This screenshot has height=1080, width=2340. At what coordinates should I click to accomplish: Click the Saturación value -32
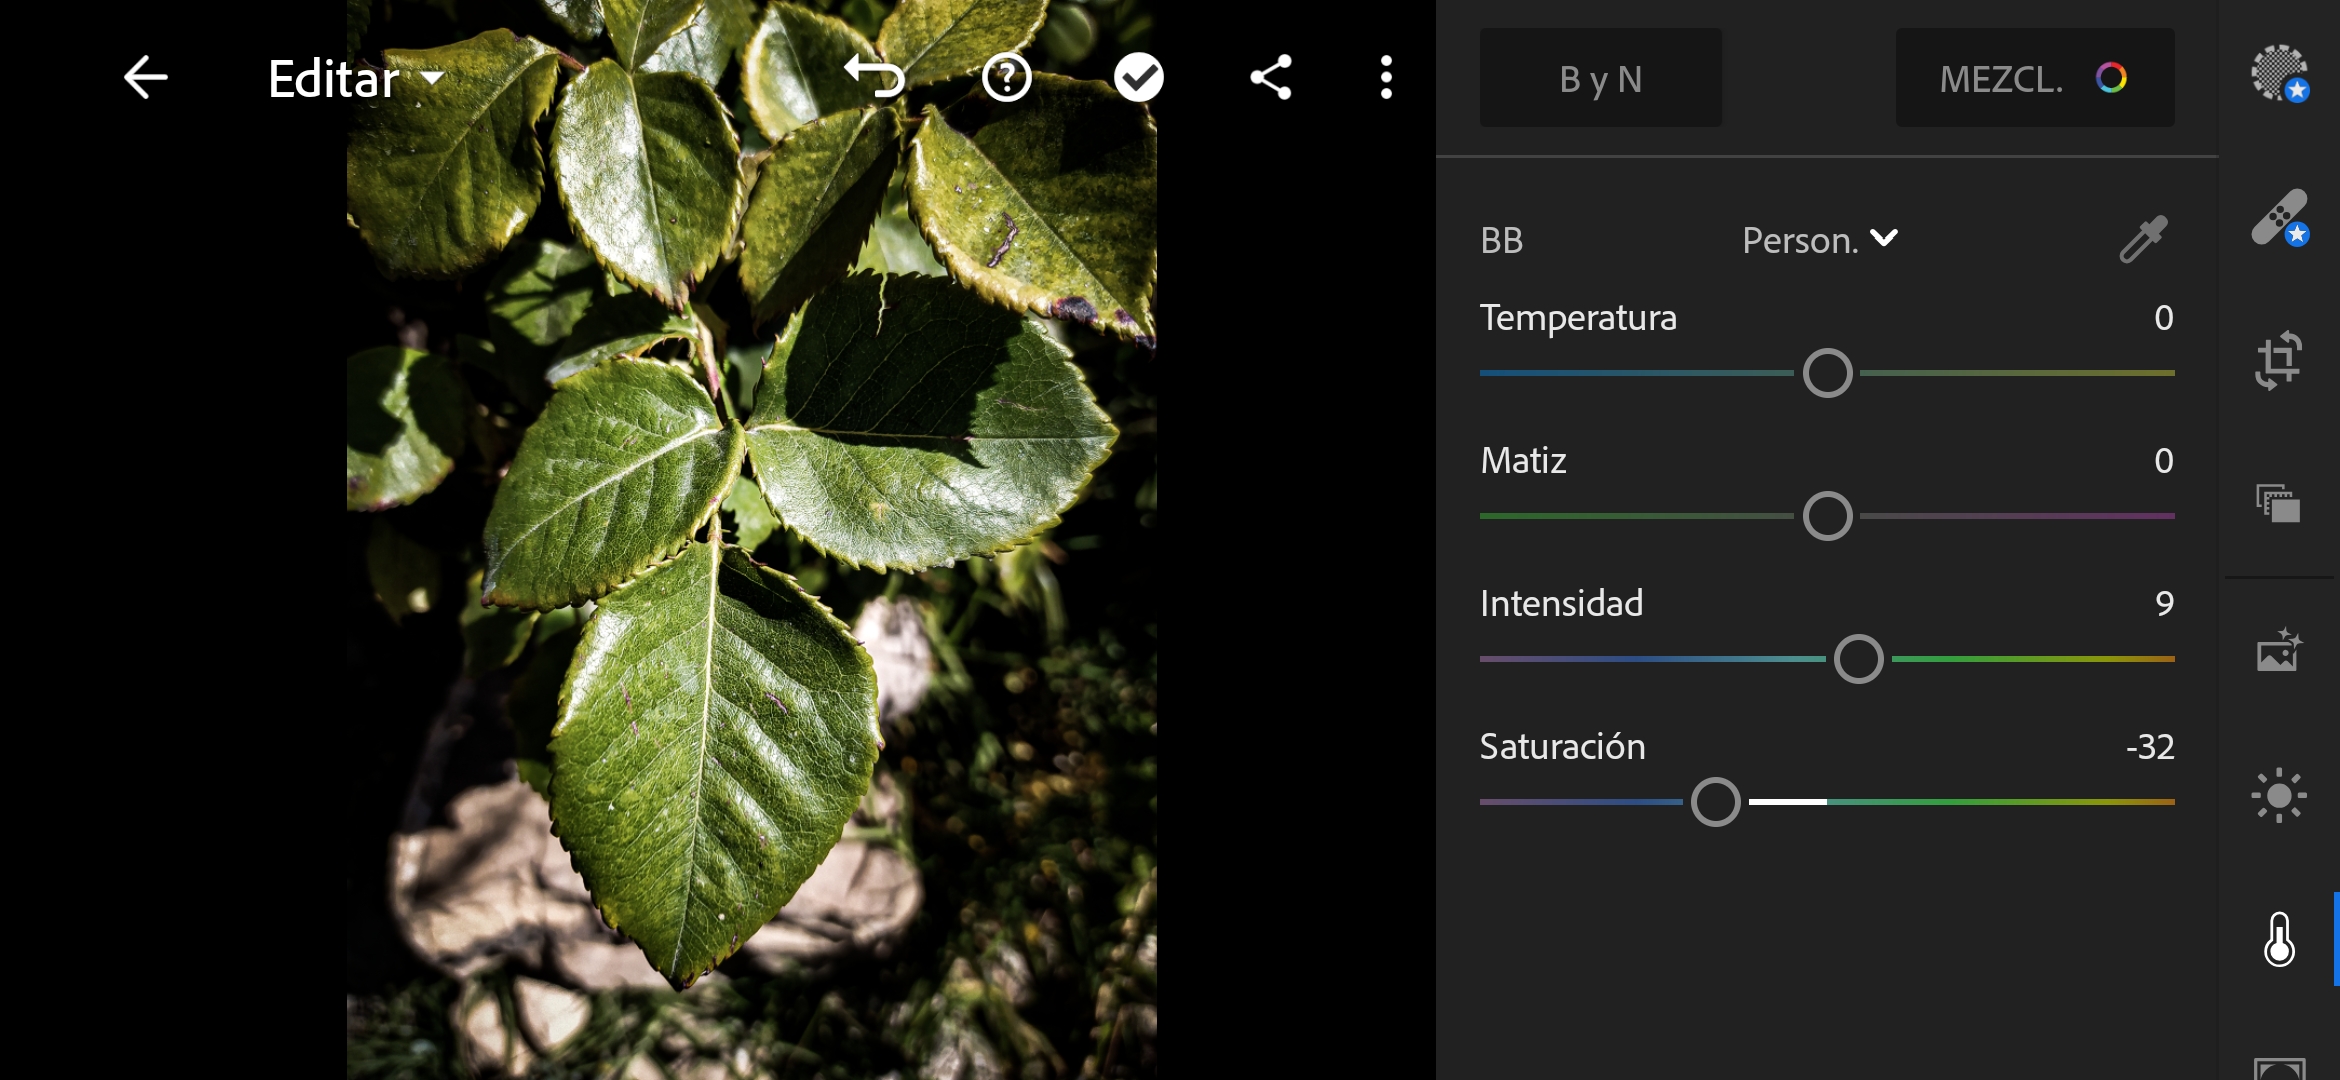[2150, 747]
